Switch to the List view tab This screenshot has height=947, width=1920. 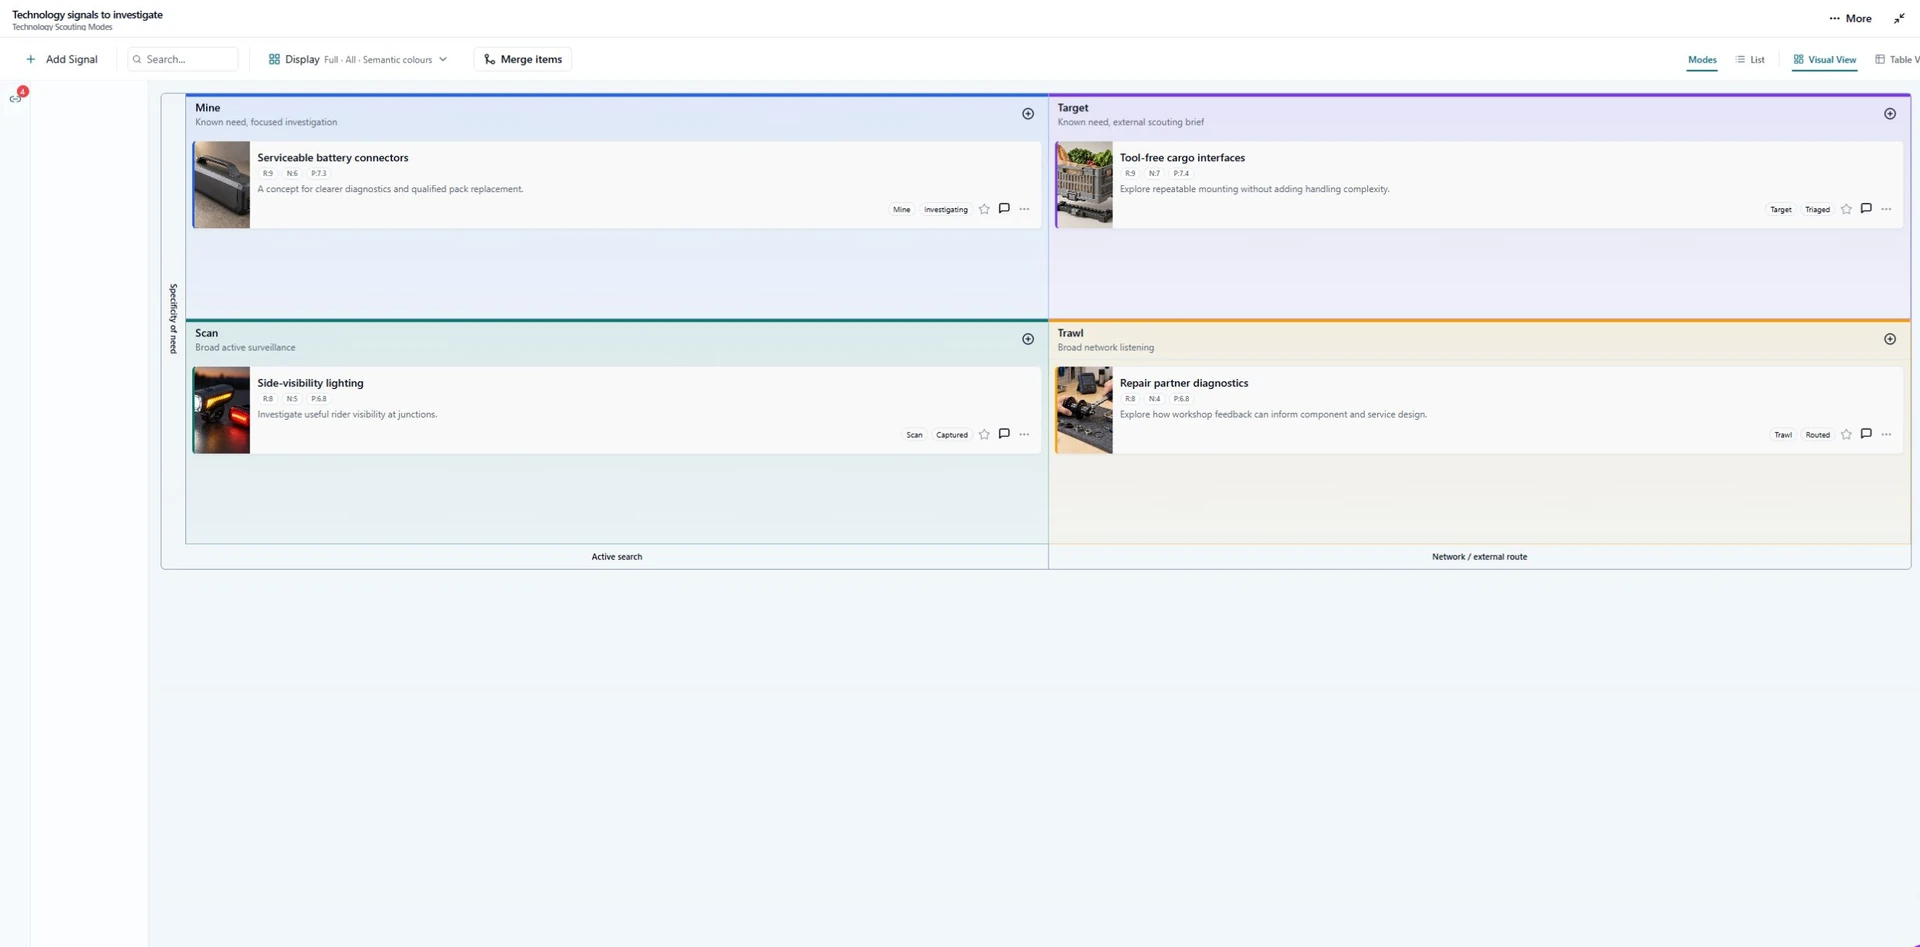coord(1750,60)
